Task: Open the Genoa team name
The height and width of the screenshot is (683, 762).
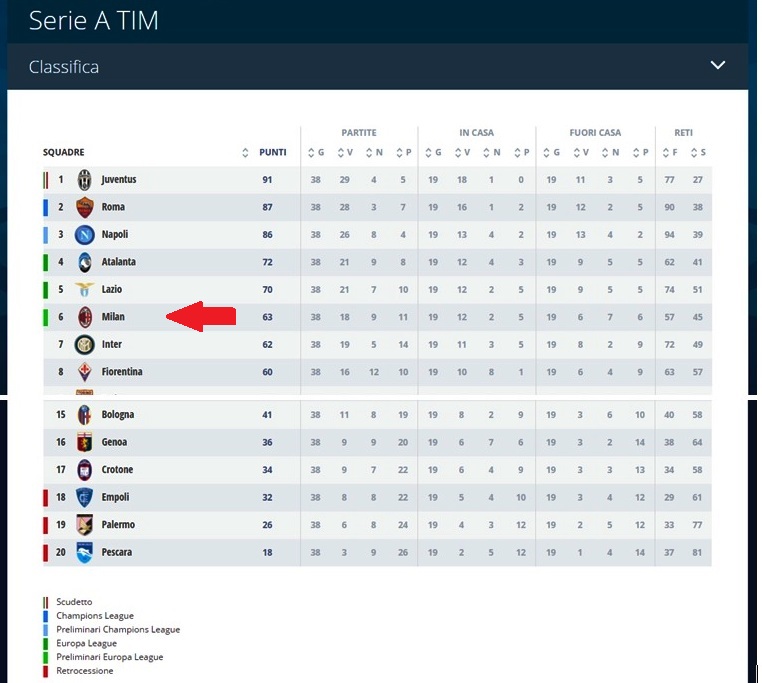Action: (114, 442)
